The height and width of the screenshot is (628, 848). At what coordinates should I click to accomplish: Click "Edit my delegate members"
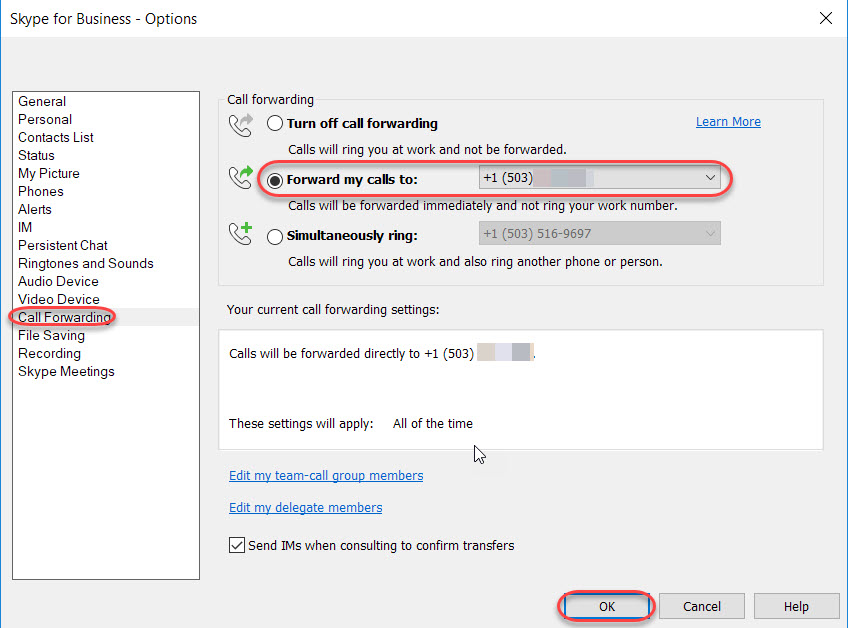pyautogui.click(x=305, y=507)
